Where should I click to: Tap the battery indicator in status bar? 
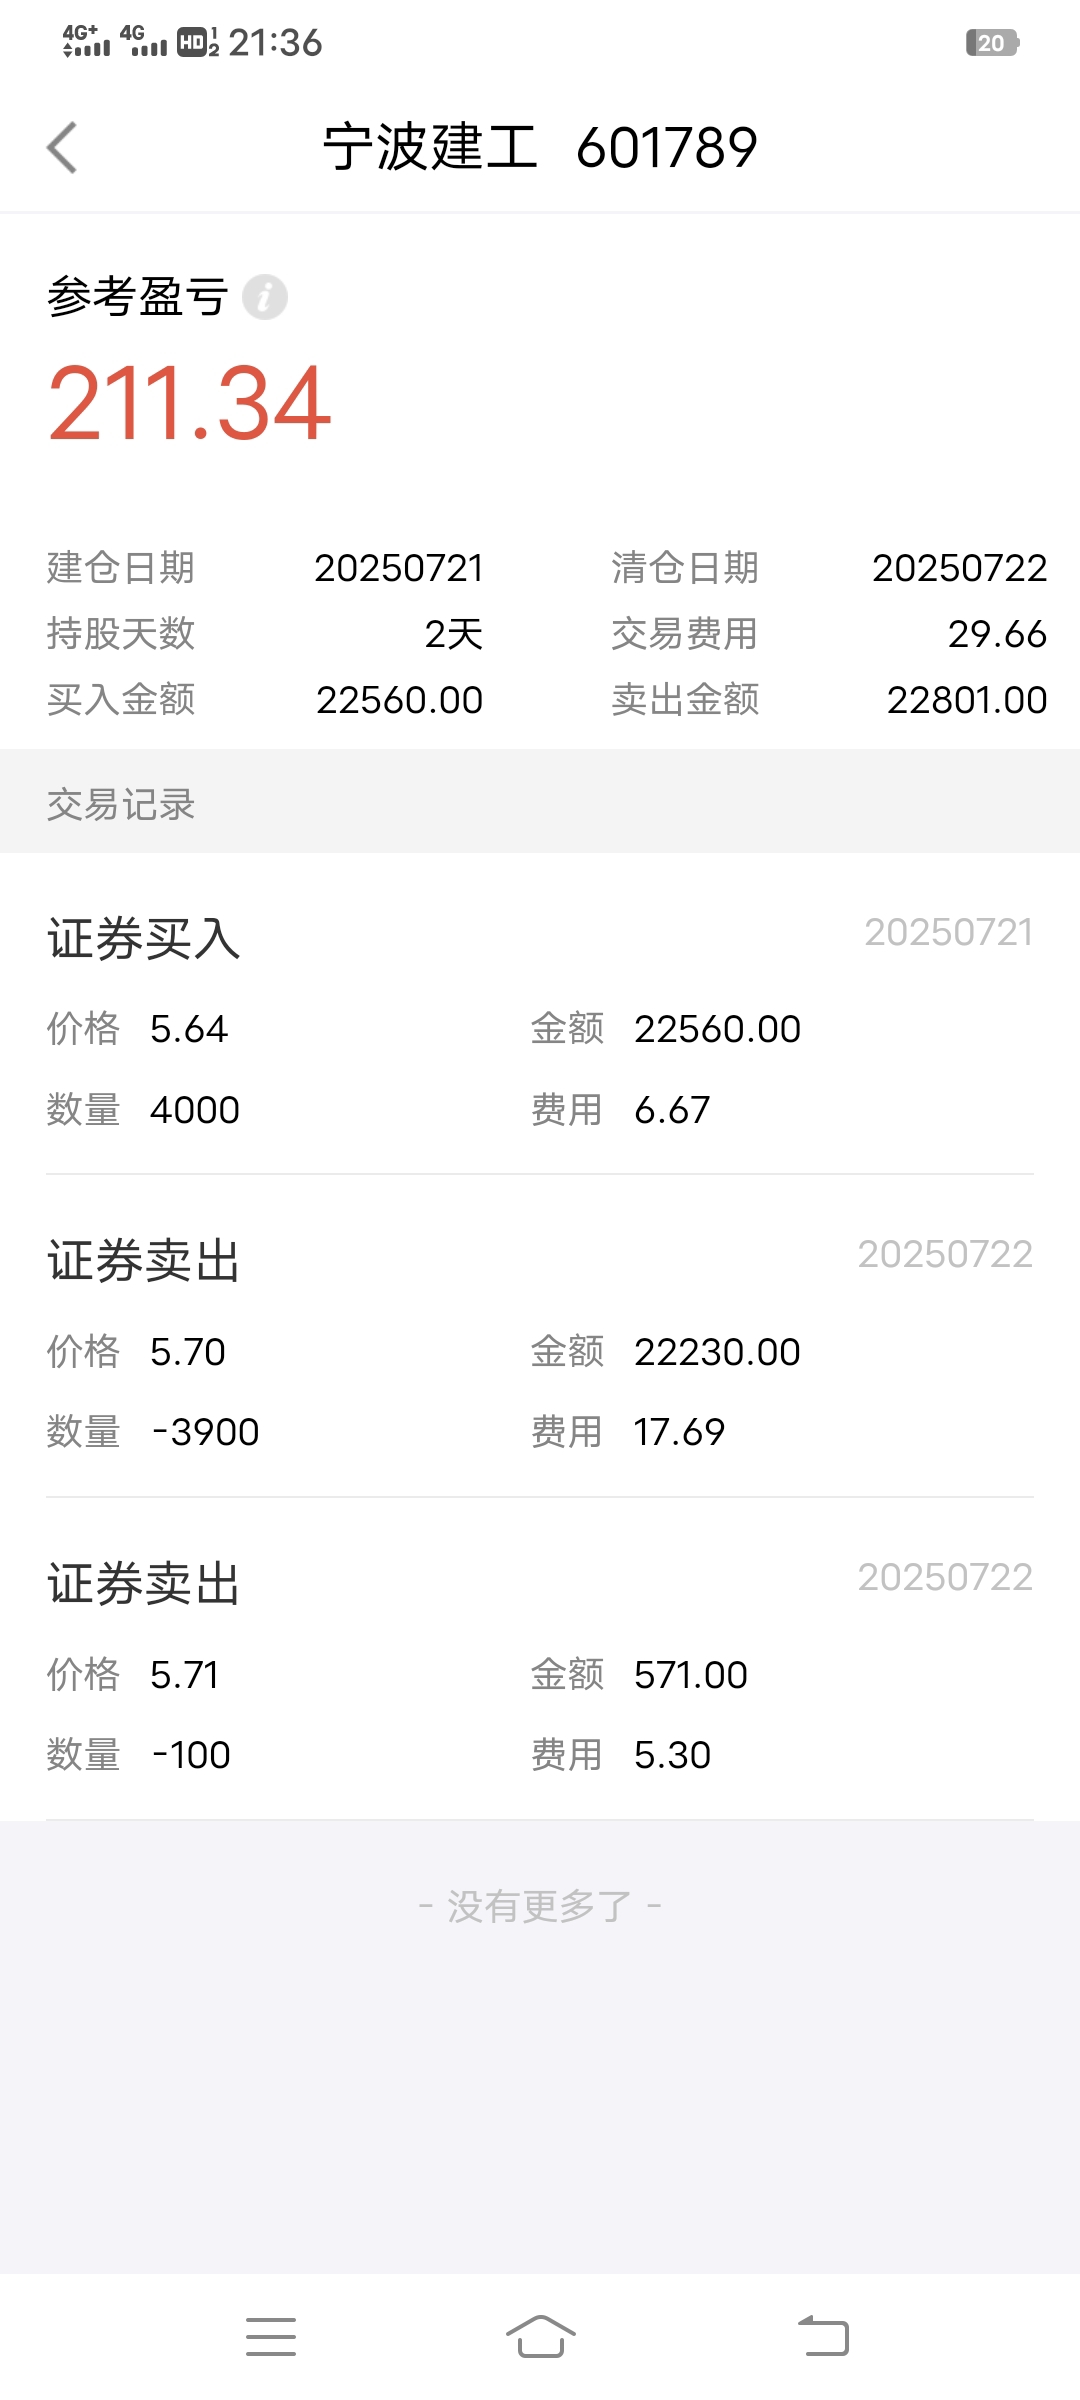coord(992,43)
